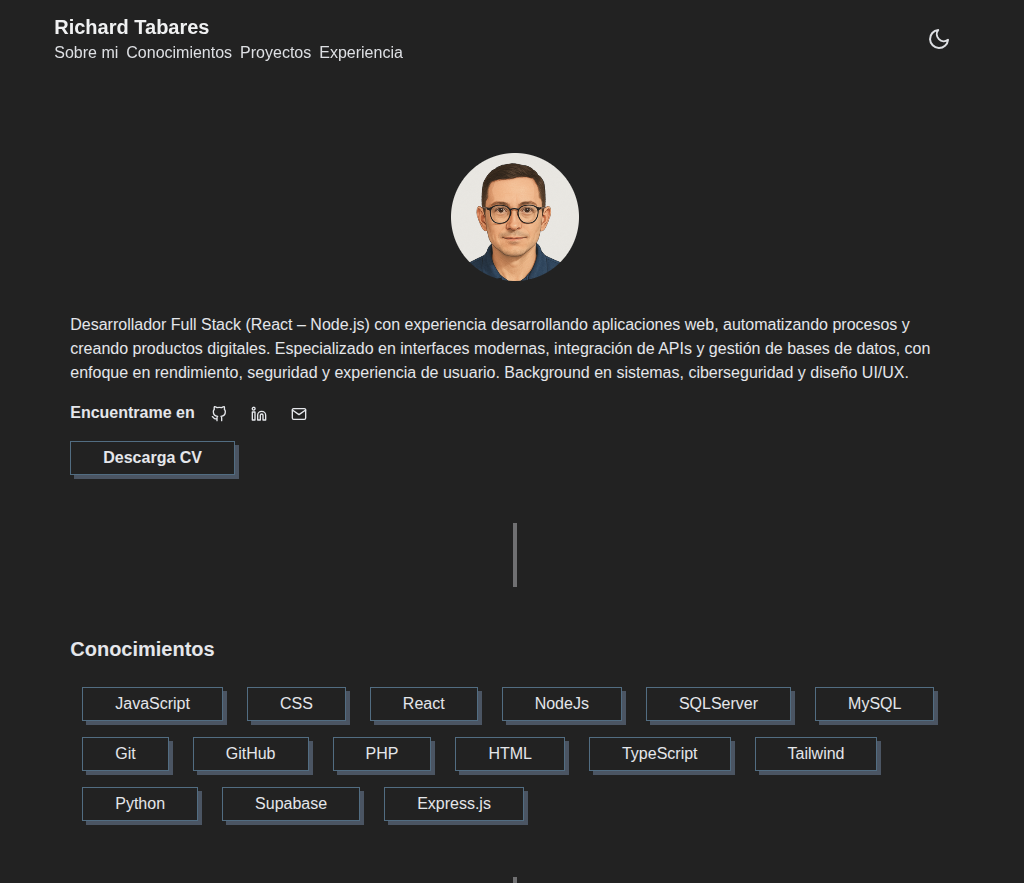Choose the MySQL skill tag
This screenshot has width=1024, height=883.
pyautogui.click(x=874, y=703)
